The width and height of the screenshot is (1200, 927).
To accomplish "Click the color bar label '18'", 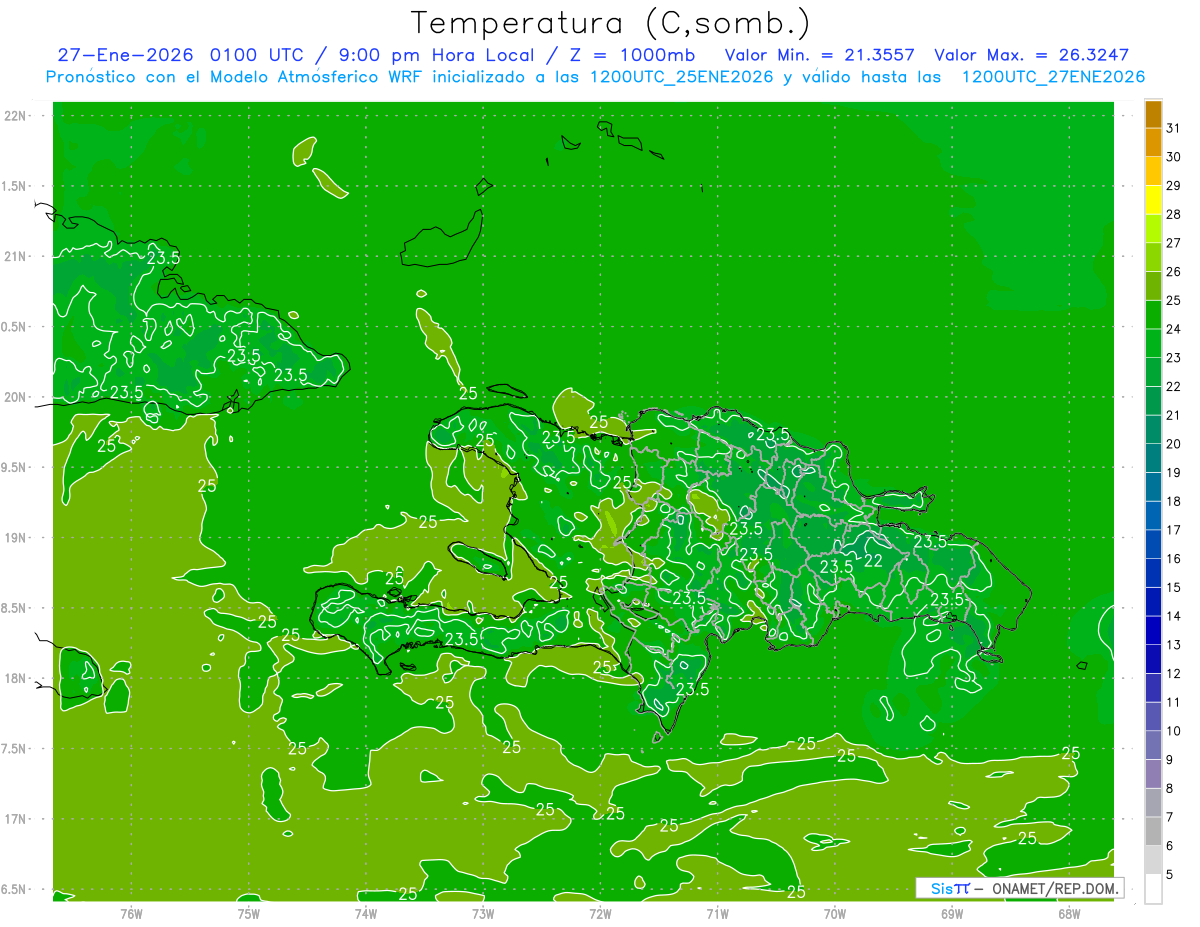I will pyautogui.click(x=1174, y=502).
